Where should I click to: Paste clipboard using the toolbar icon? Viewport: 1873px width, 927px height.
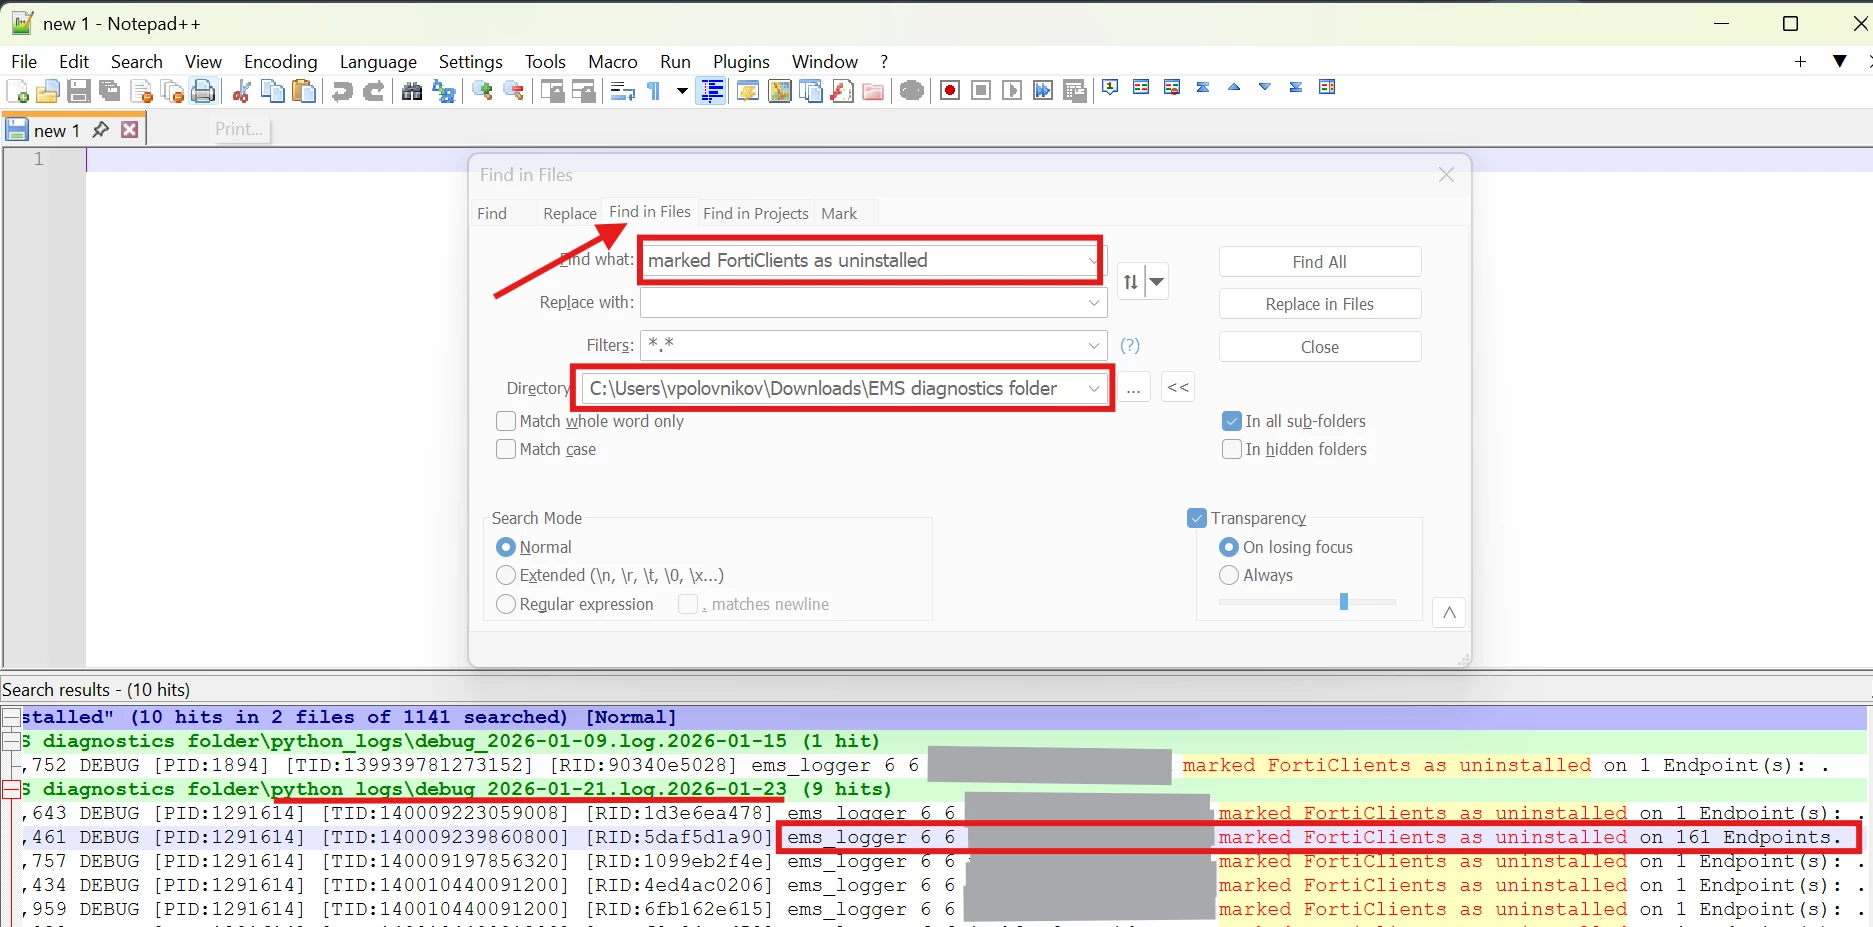(x=303, y=92)
